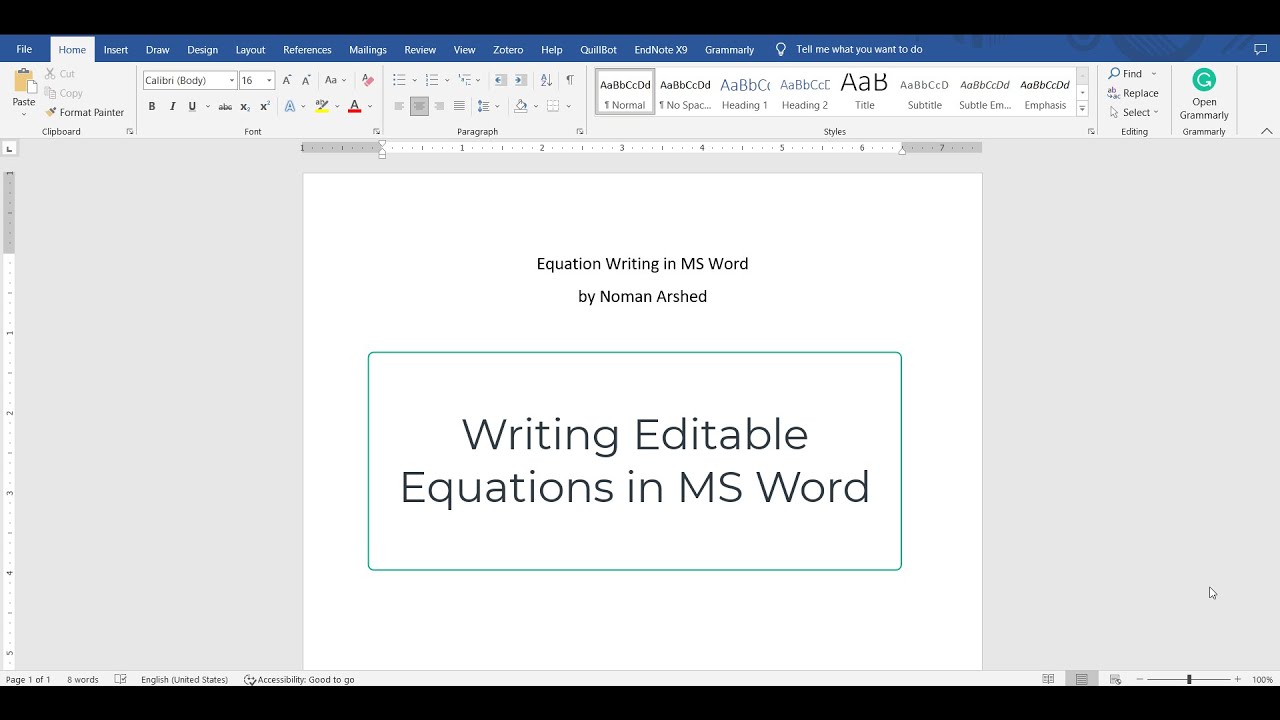Align text right
The height and width of the screenshot is (720, 1280).
point(439,106)
